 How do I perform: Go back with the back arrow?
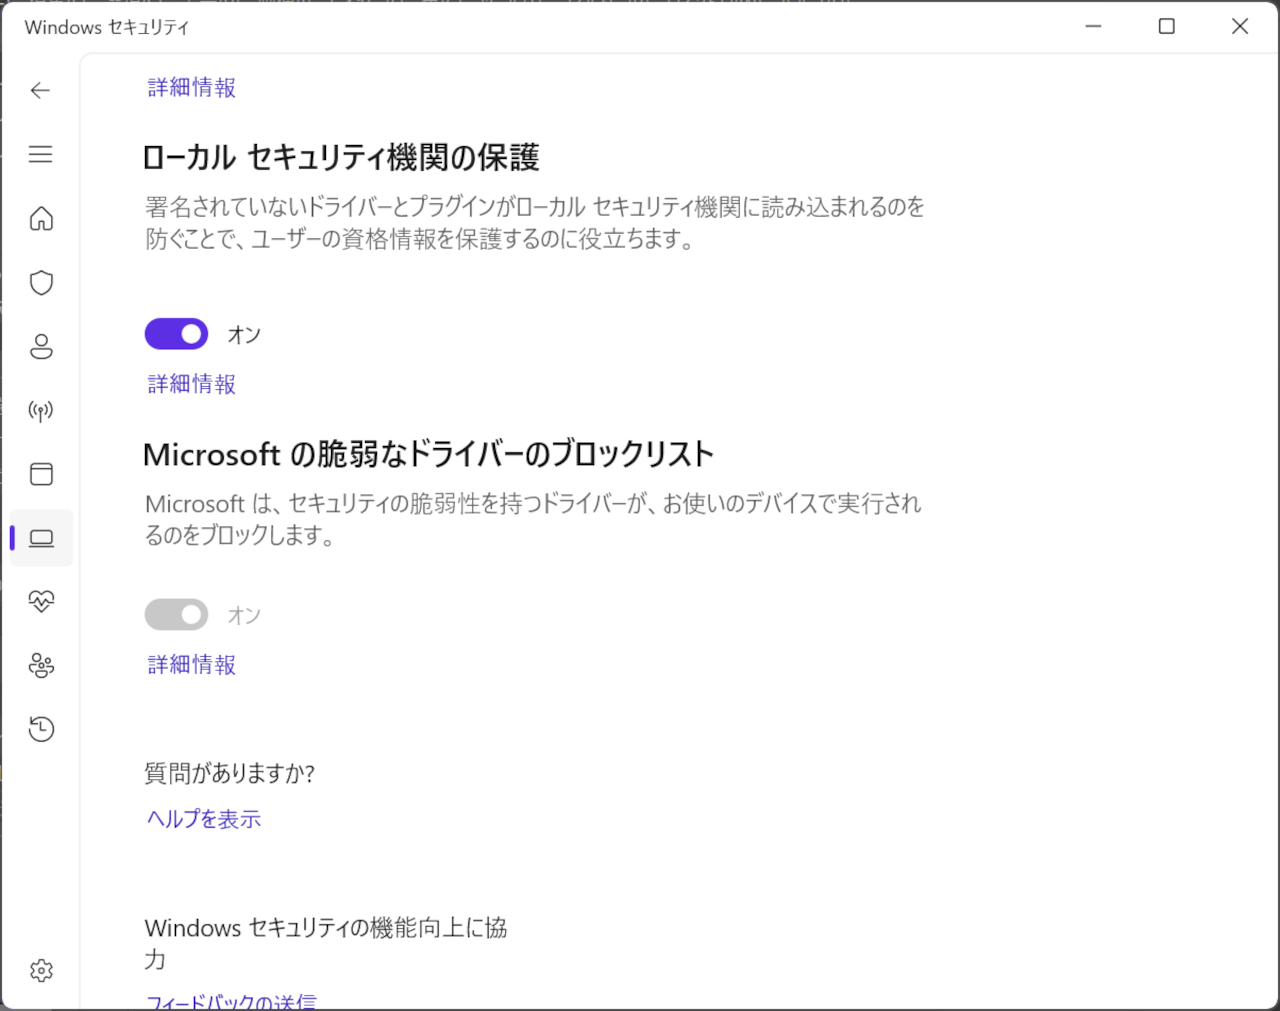pyautogui.click(x=41, y=90)
